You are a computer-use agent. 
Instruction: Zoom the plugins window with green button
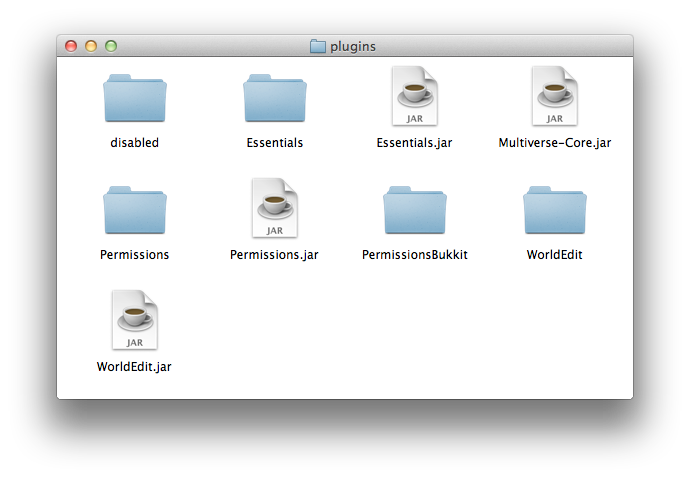click(x=111, y=46)
